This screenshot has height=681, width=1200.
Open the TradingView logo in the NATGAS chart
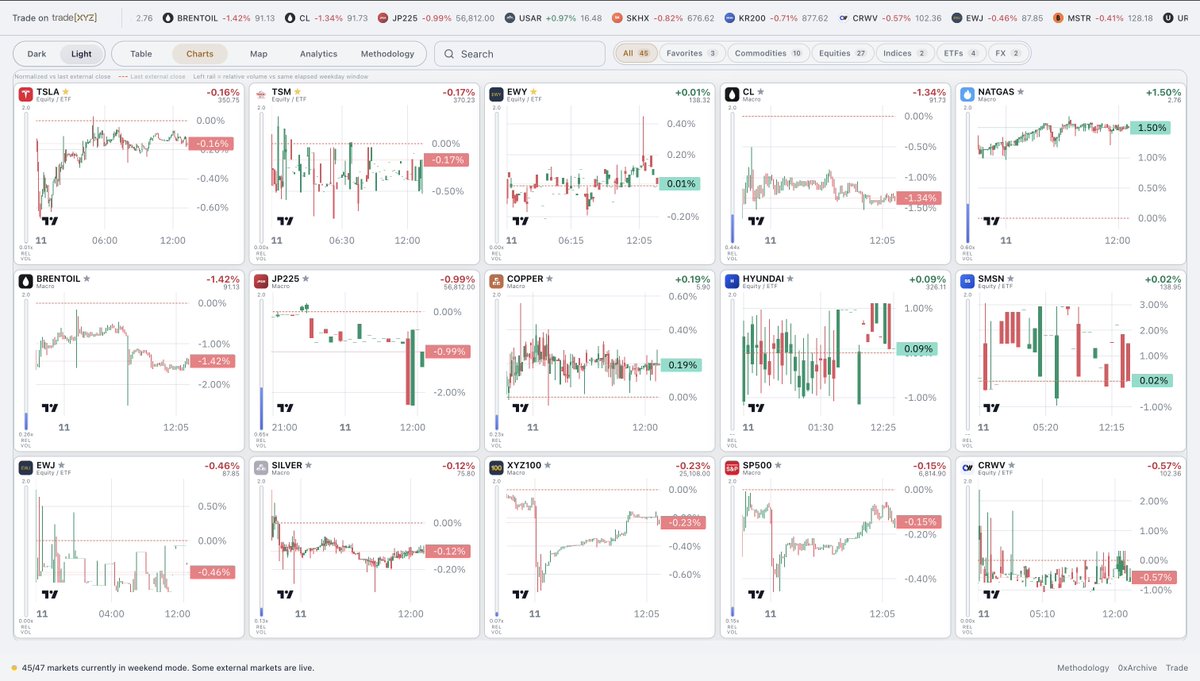point(991,221)
